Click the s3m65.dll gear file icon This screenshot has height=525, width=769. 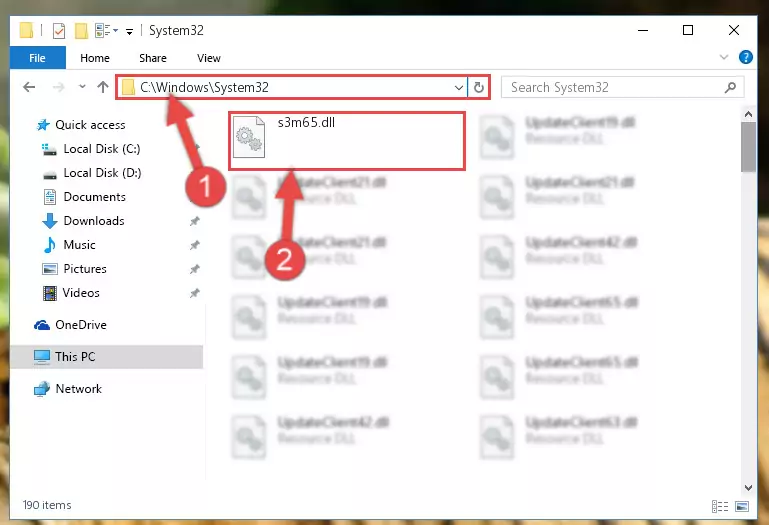point(249,137)
